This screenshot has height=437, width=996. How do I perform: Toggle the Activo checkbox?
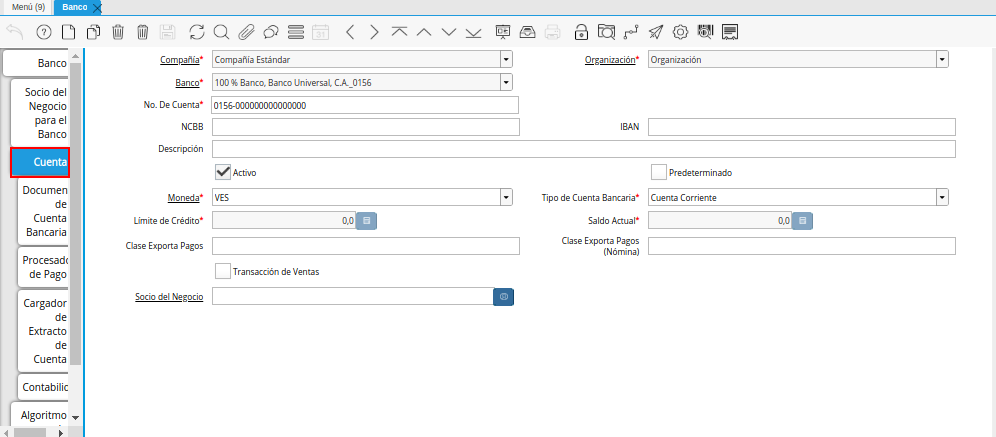click(x=223, y=172)
